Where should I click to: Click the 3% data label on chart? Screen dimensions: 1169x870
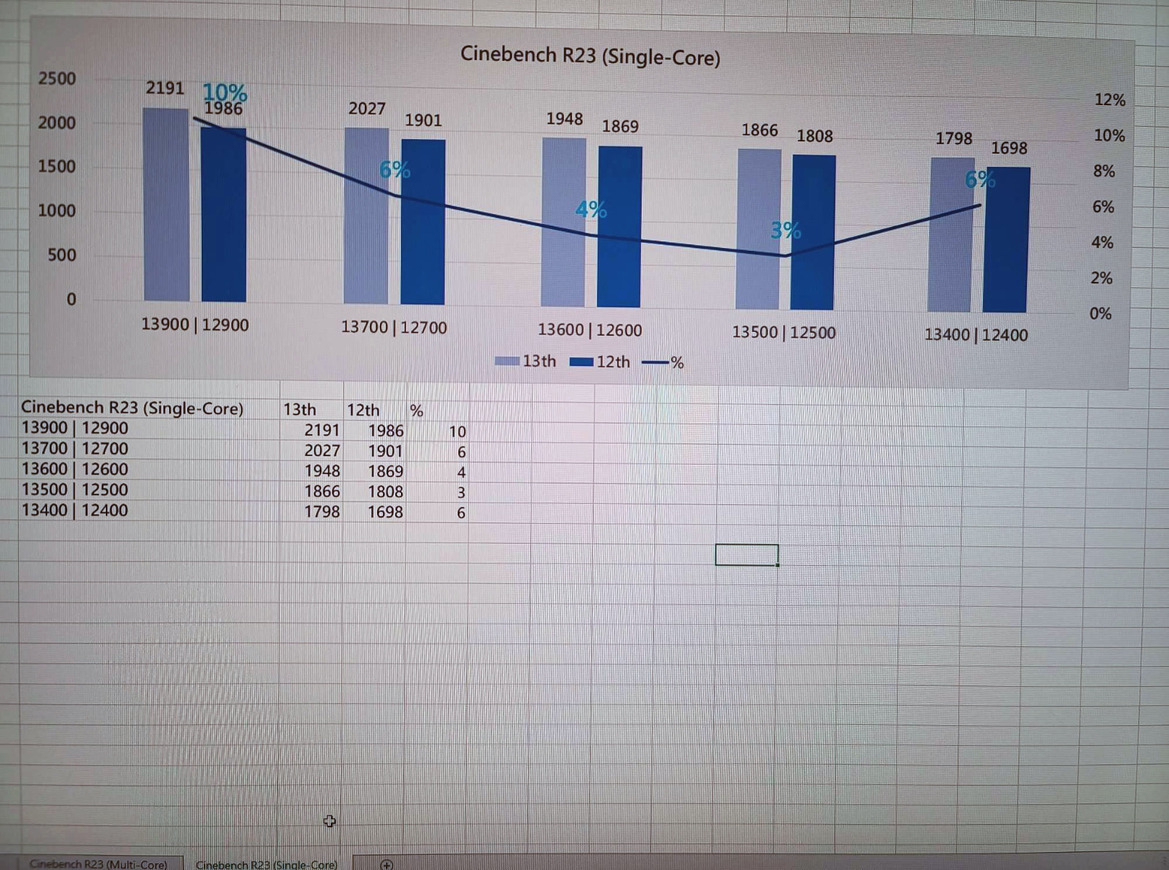786,230
